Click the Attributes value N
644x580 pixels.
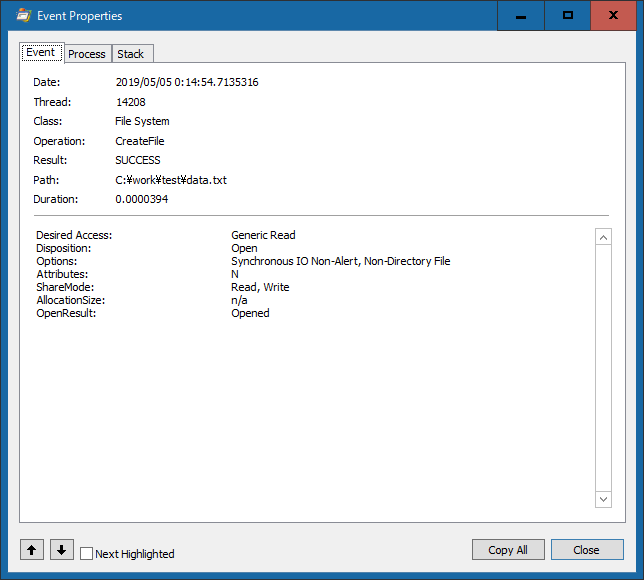click(x=235, y=274)
